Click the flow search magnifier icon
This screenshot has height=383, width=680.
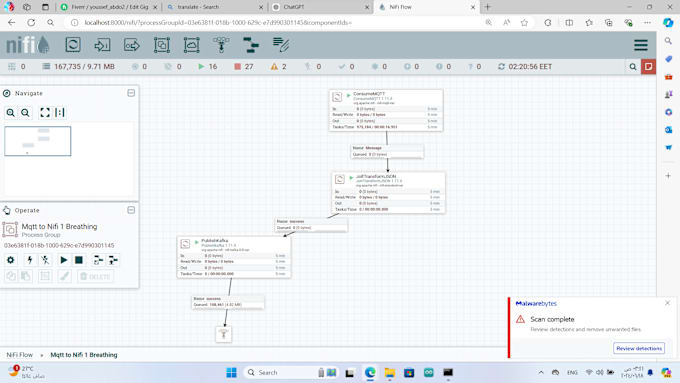point(633,67)
